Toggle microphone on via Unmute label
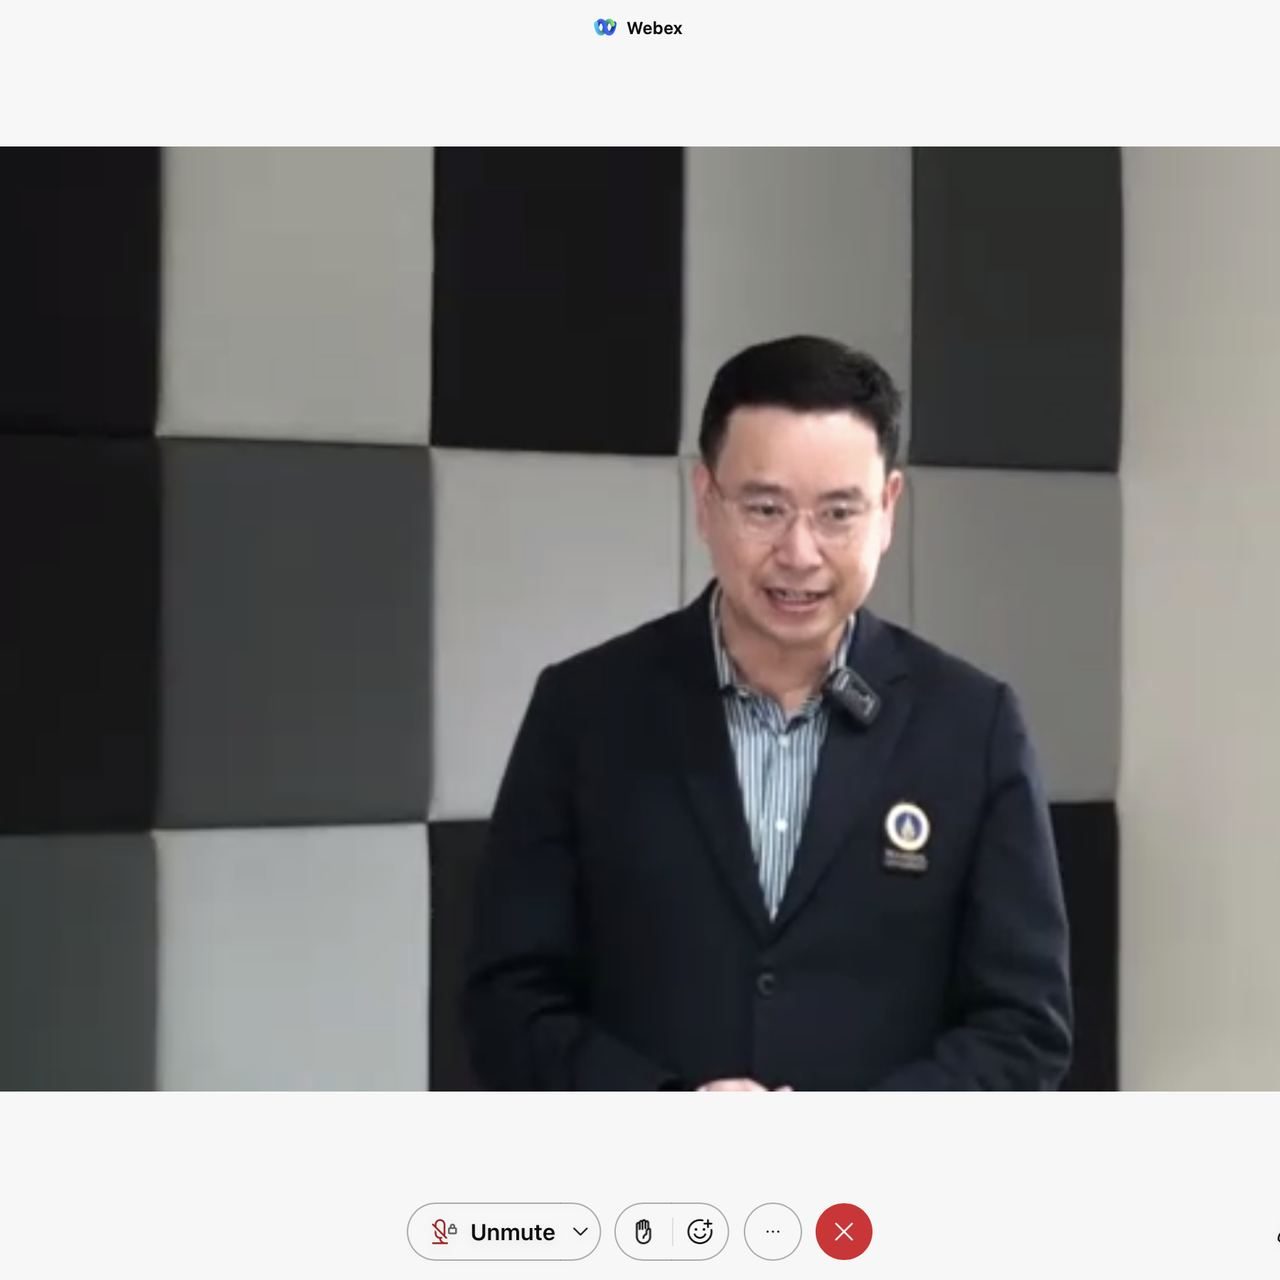The height and width of the screenshot is (1280, 1280). point(512,1232)
